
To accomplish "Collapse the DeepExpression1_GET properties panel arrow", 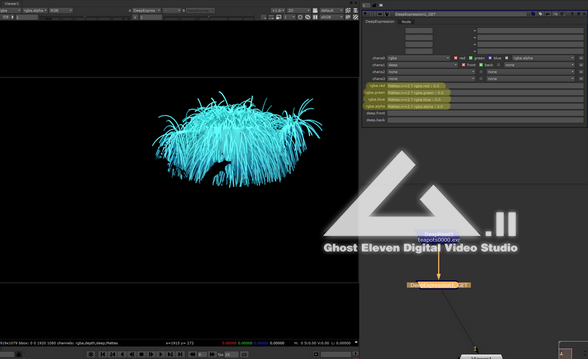I will (x=365, y=14).
